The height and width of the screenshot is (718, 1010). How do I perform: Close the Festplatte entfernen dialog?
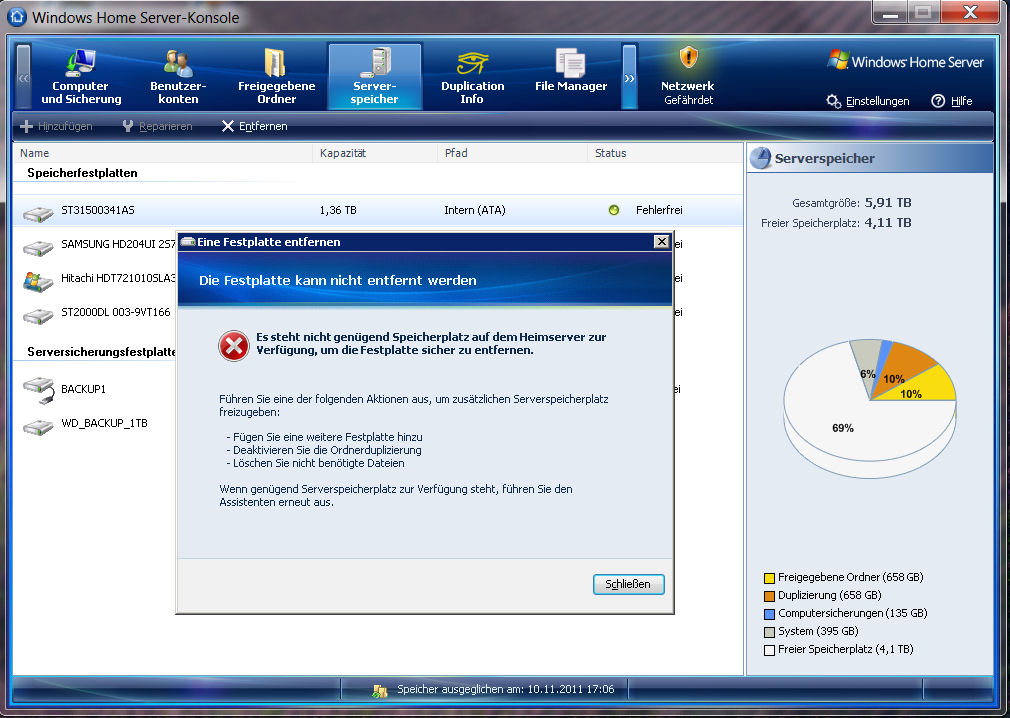[662, 241]
